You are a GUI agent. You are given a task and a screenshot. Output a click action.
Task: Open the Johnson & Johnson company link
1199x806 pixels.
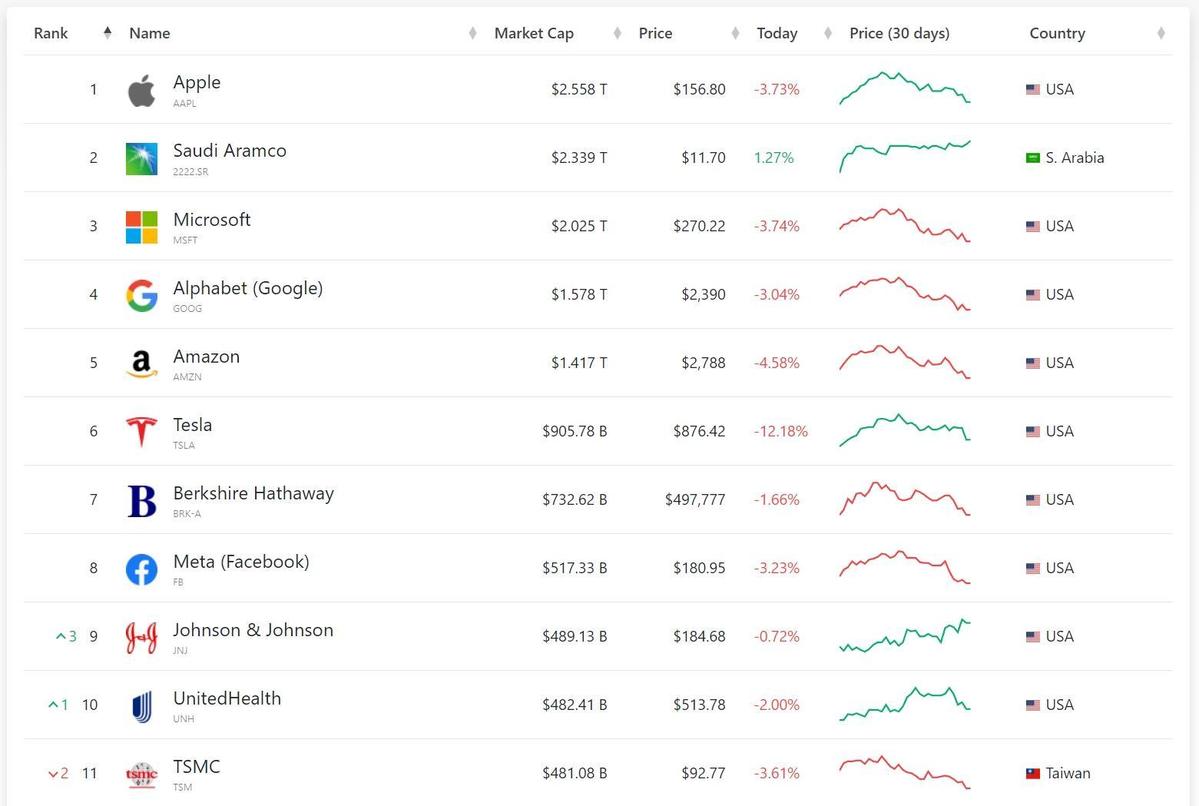(x=253, y=630)
